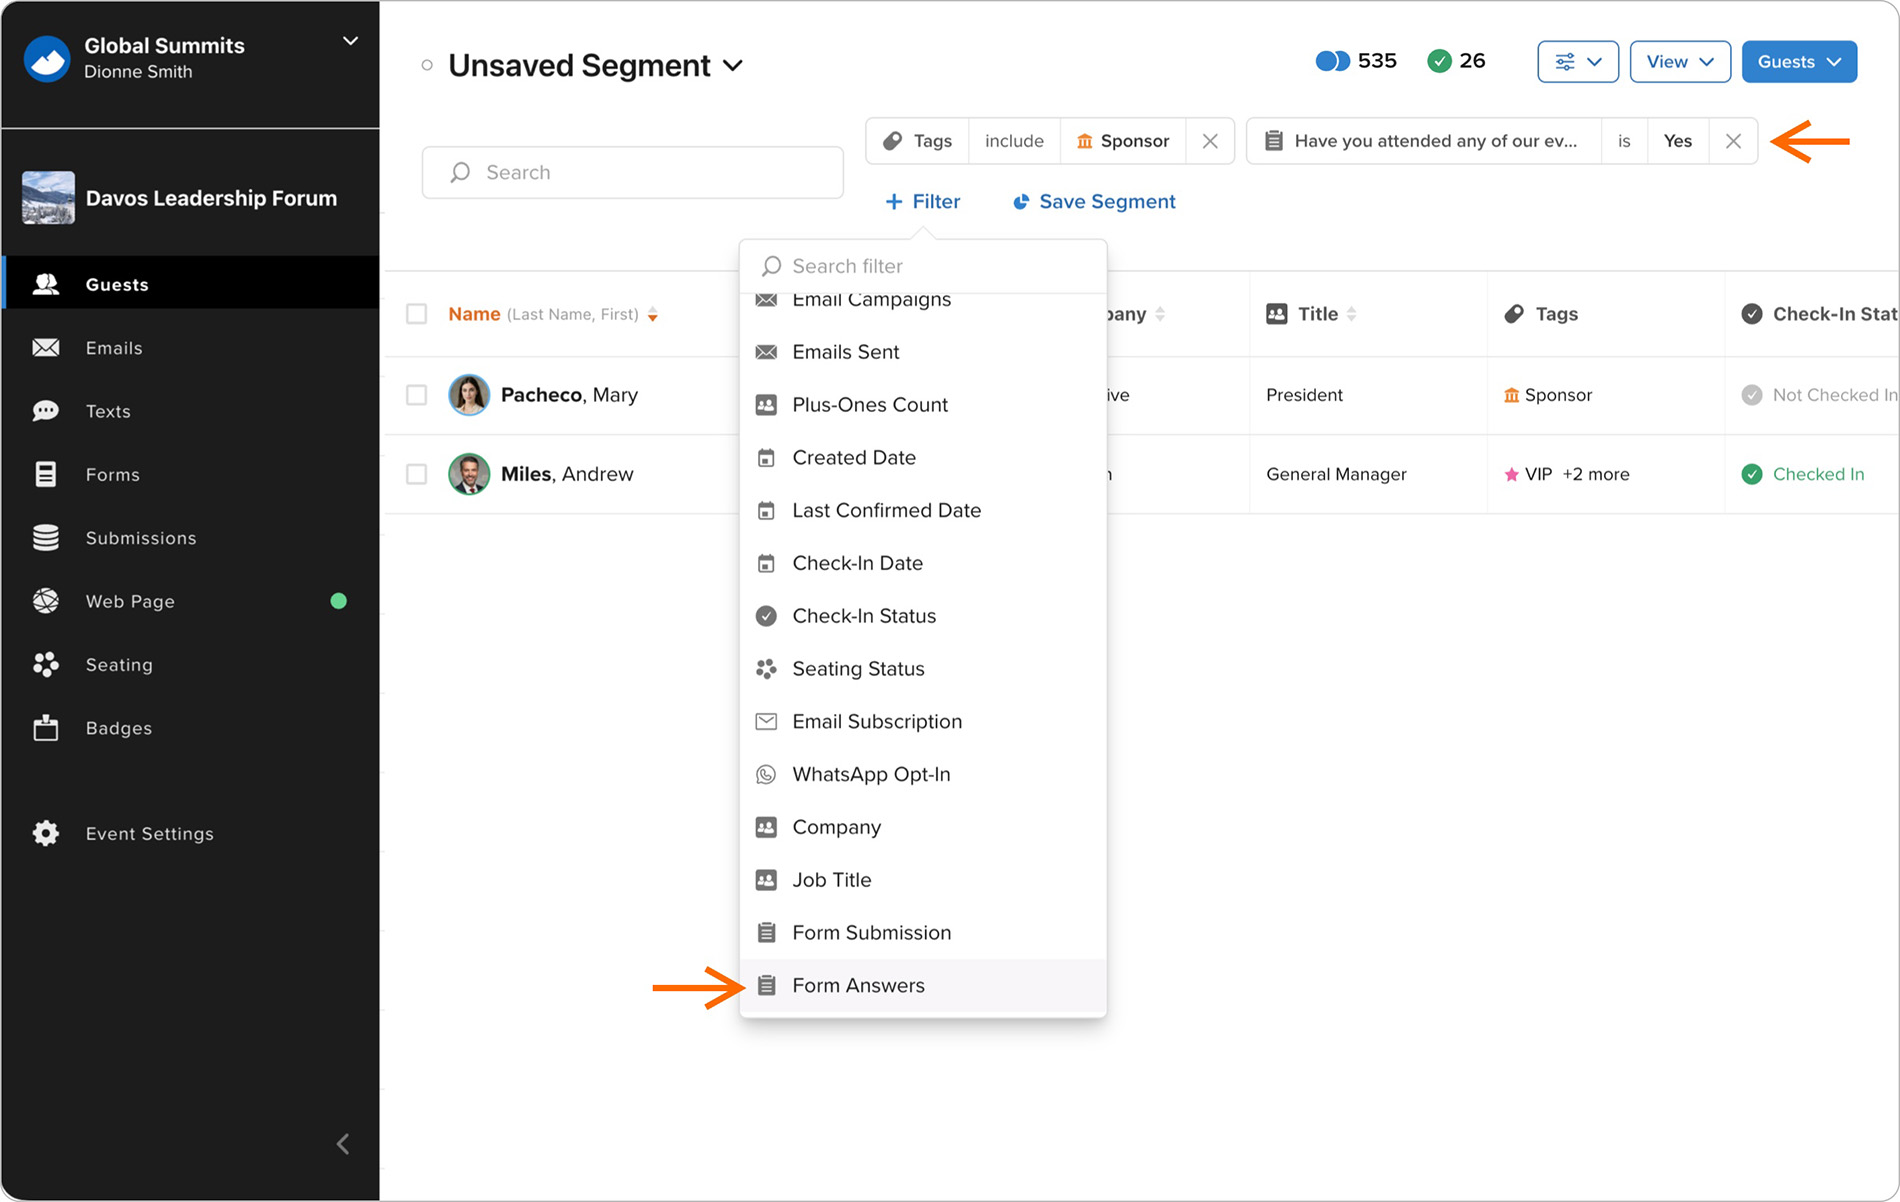Remove the Tags Sponsor filter
1900x1202 pixels.
click(x=1210, y=141)
